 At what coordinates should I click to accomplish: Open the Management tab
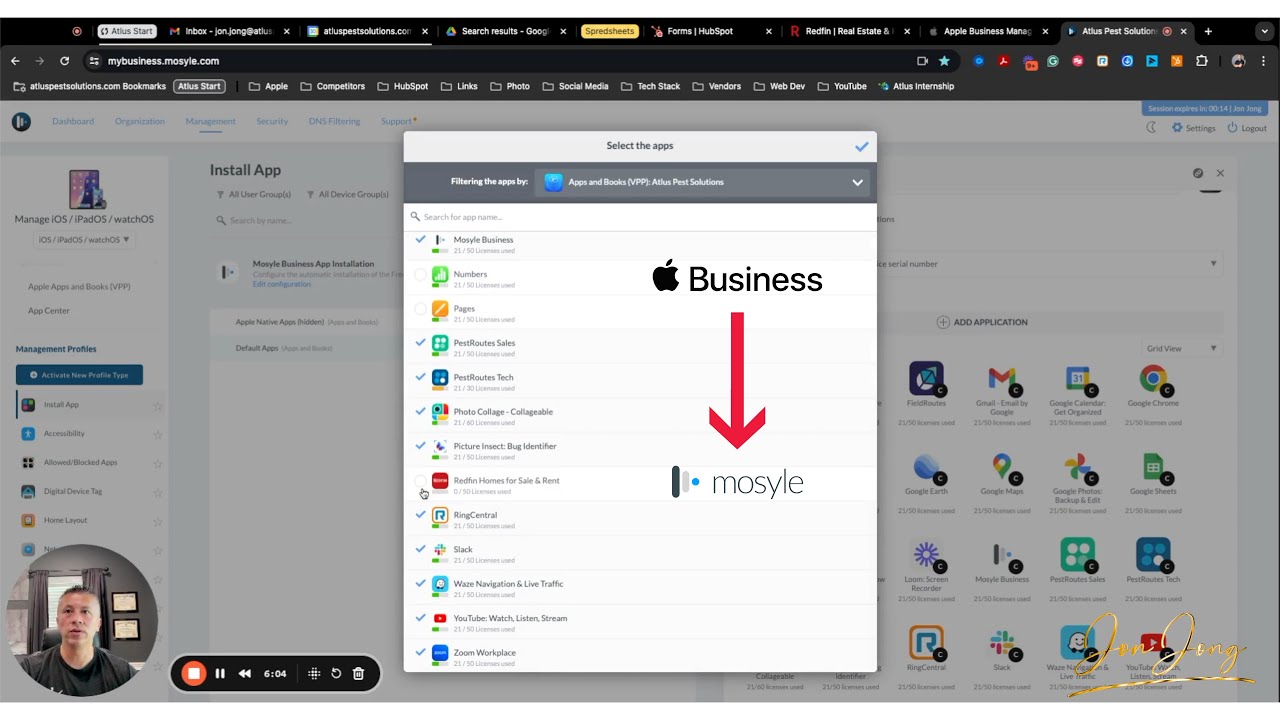point(210,121)
